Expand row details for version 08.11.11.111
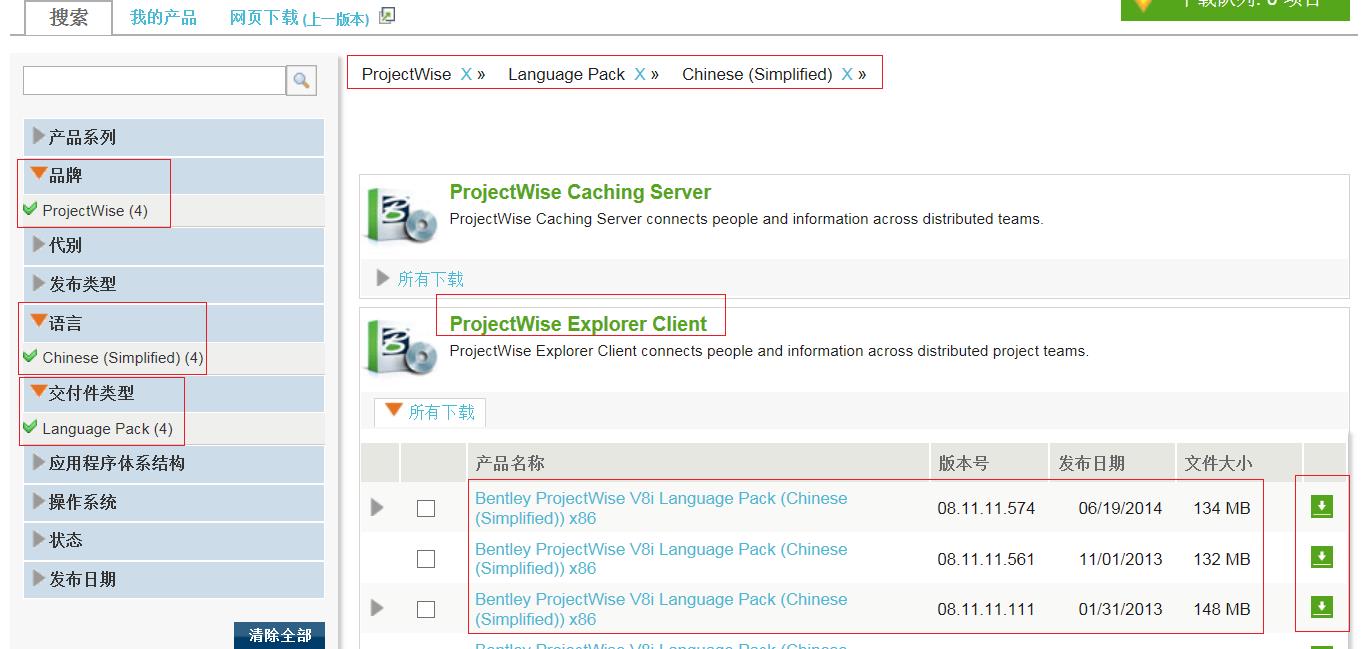This screenshot has width=1363, height=649. click(x=377, y=608)
